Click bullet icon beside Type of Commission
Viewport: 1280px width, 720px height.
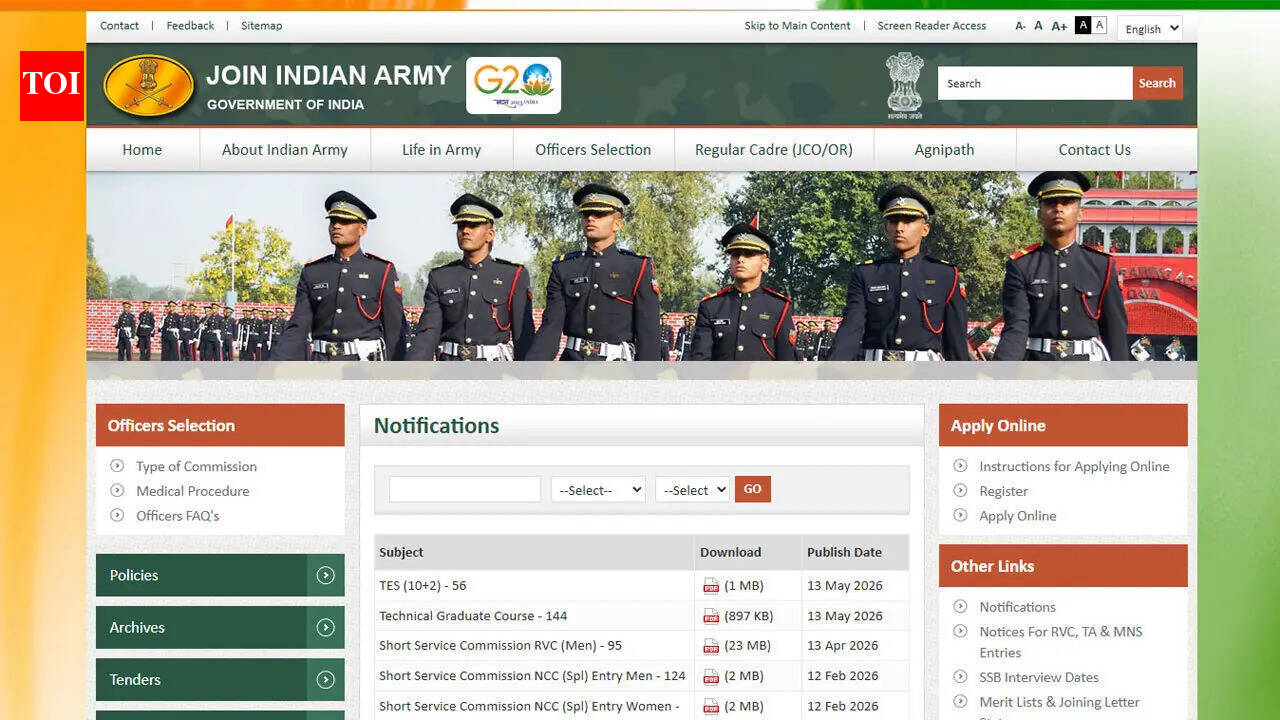pos(117,466)
